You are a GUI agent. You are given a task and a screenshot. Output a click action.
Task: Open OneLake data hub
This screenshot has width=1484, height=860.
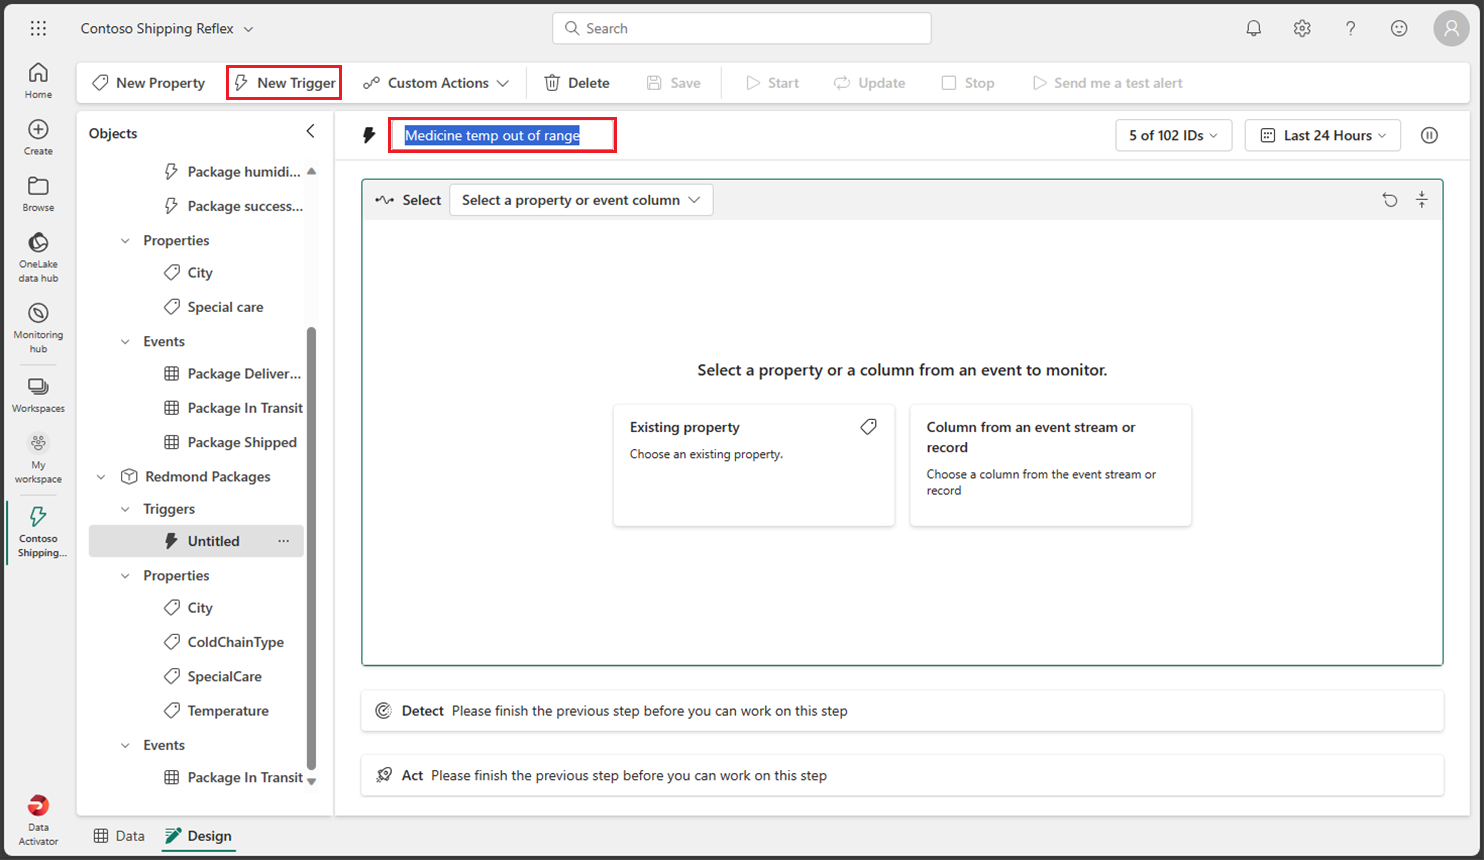38,258
